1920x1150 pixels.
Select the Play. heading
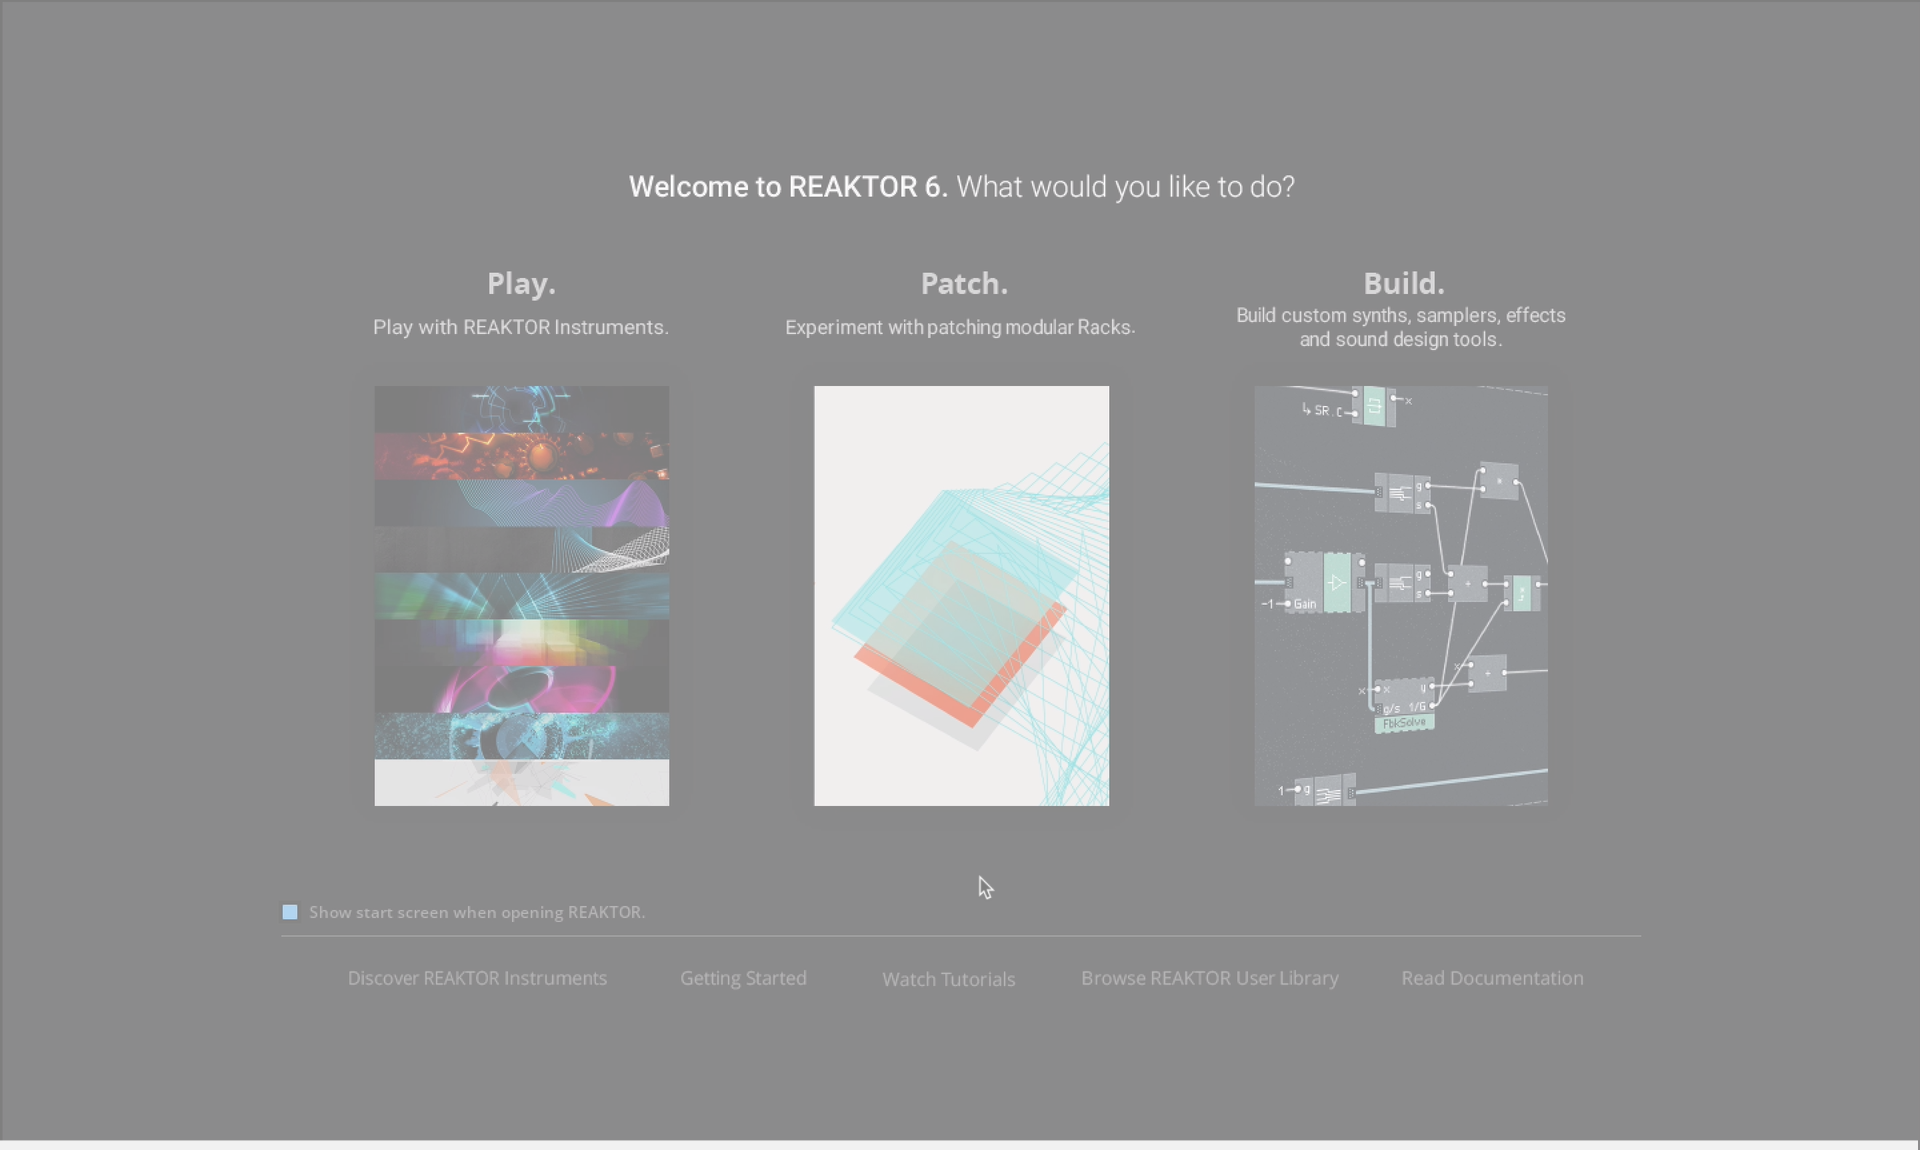(521, 284)
